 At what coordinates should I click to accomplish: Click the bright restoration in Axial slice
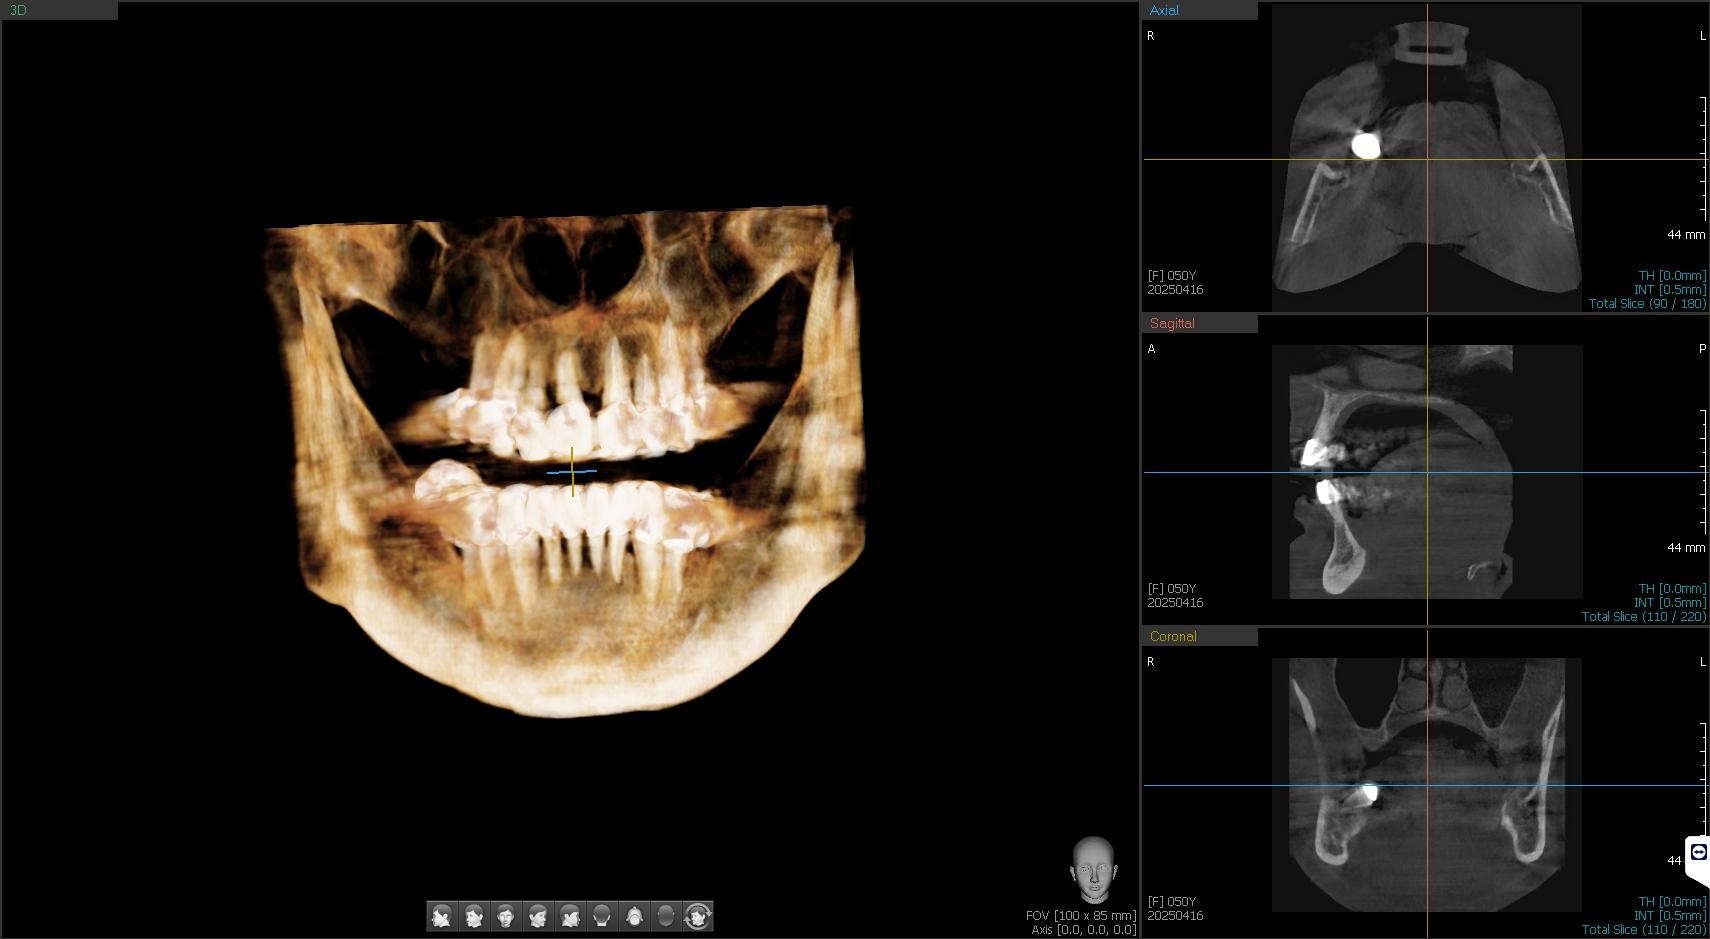pos(1366,146)
